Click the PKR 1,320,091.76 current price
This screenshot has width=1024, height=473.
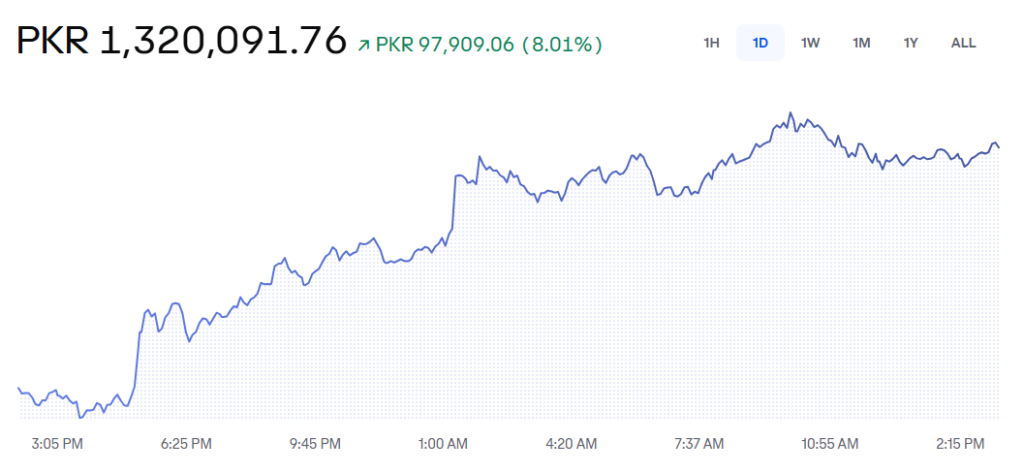(181, 41)
